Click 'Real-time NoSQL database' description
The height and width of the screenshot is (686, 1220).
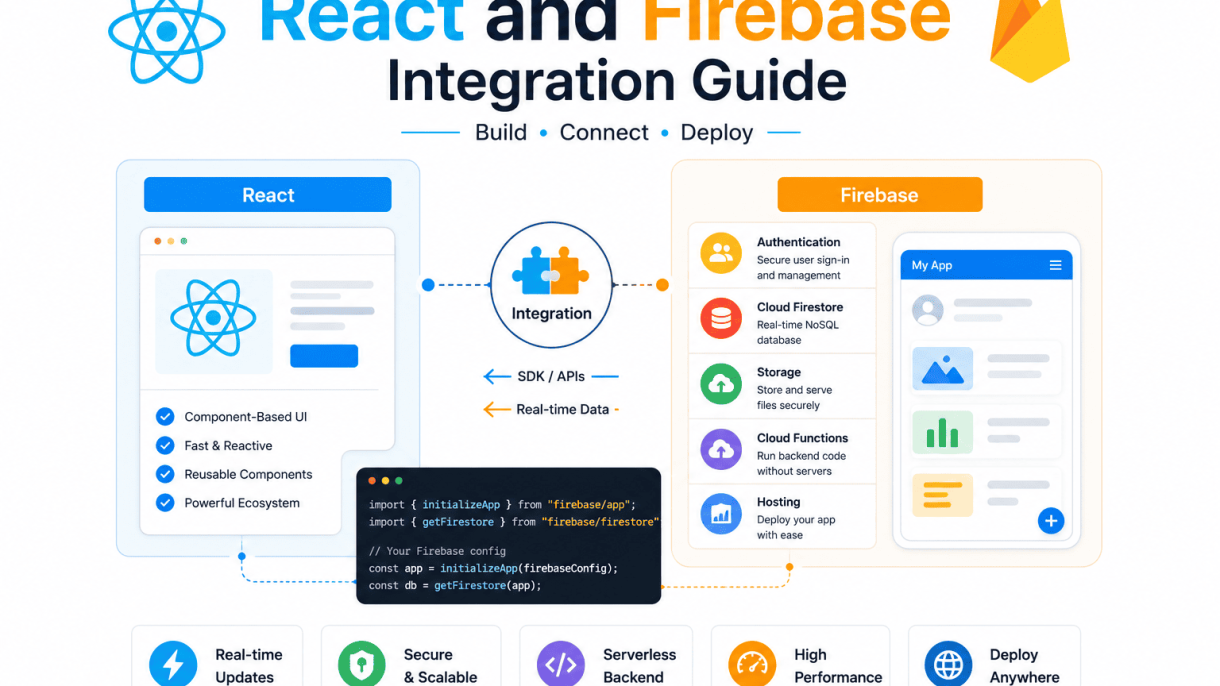tap(798, 332)
